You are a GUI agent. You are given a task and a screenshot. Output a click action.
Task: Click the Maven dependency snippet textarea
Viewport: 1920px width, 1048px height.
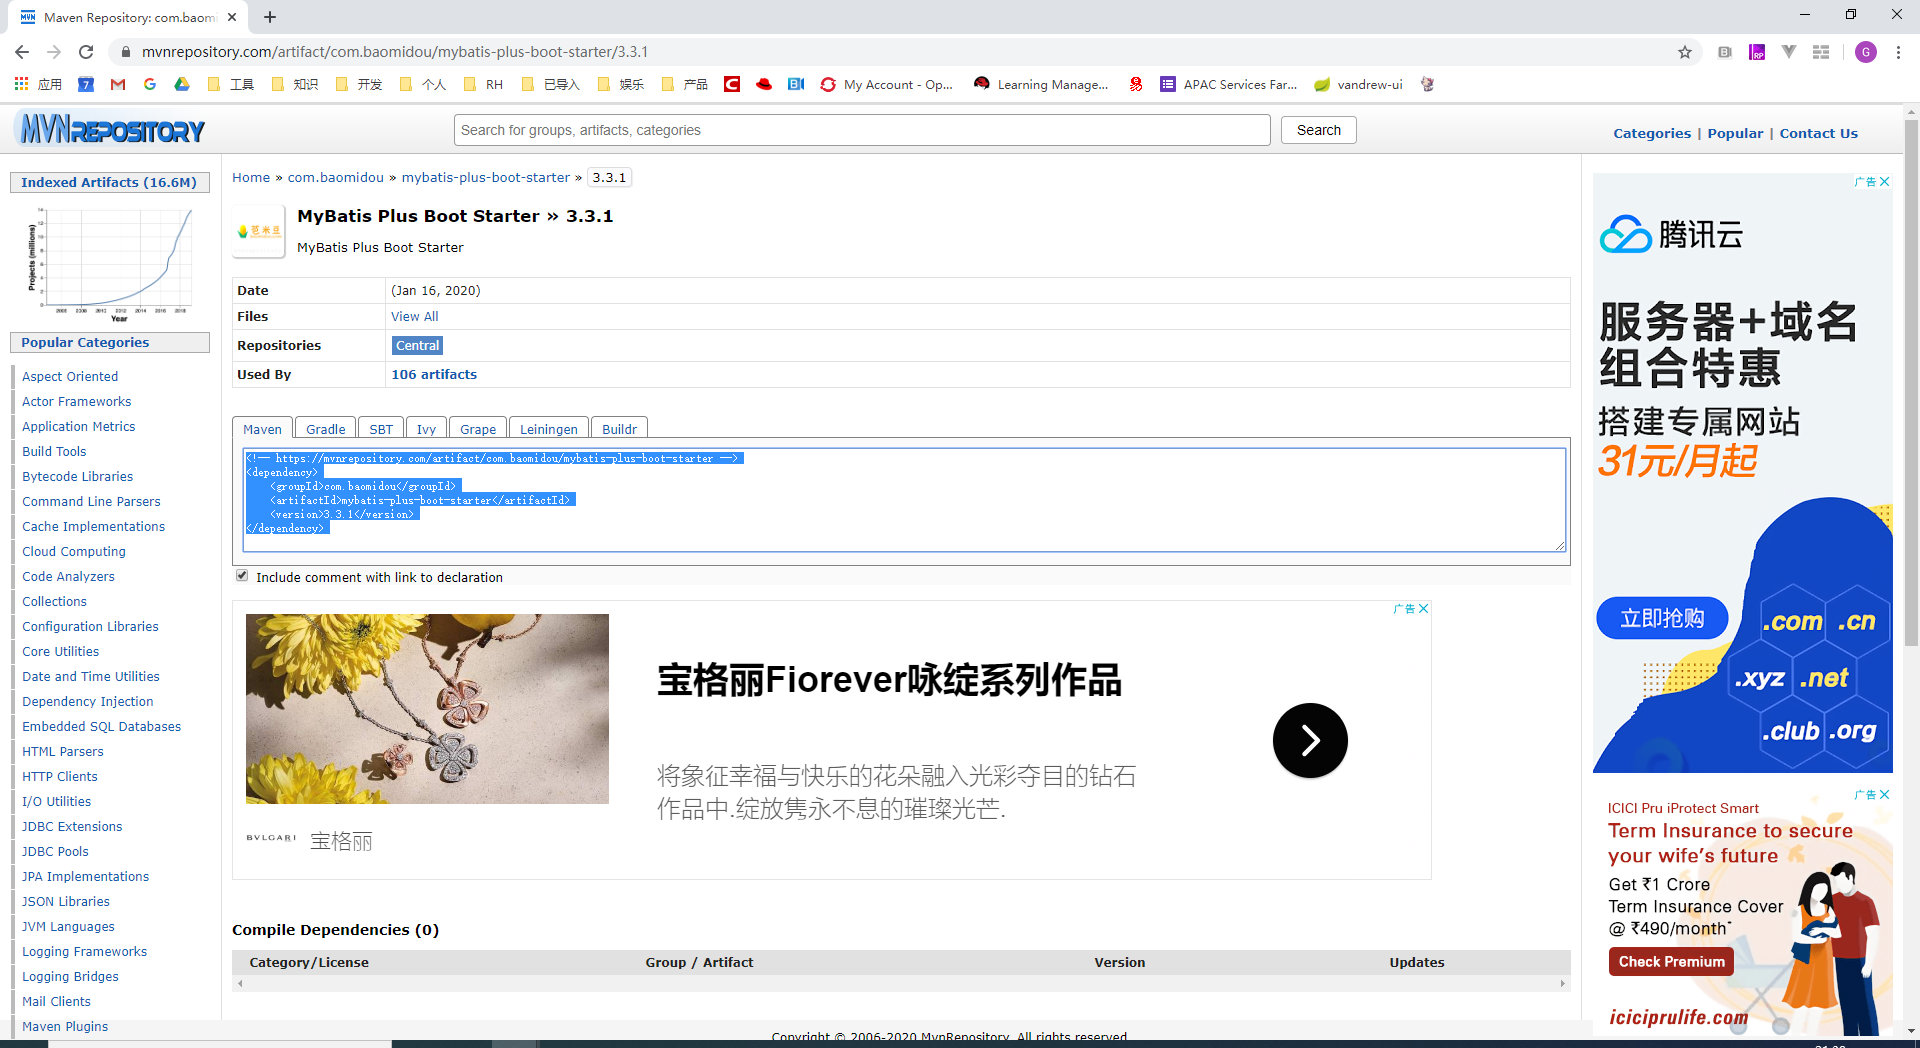tap(905, 500)
